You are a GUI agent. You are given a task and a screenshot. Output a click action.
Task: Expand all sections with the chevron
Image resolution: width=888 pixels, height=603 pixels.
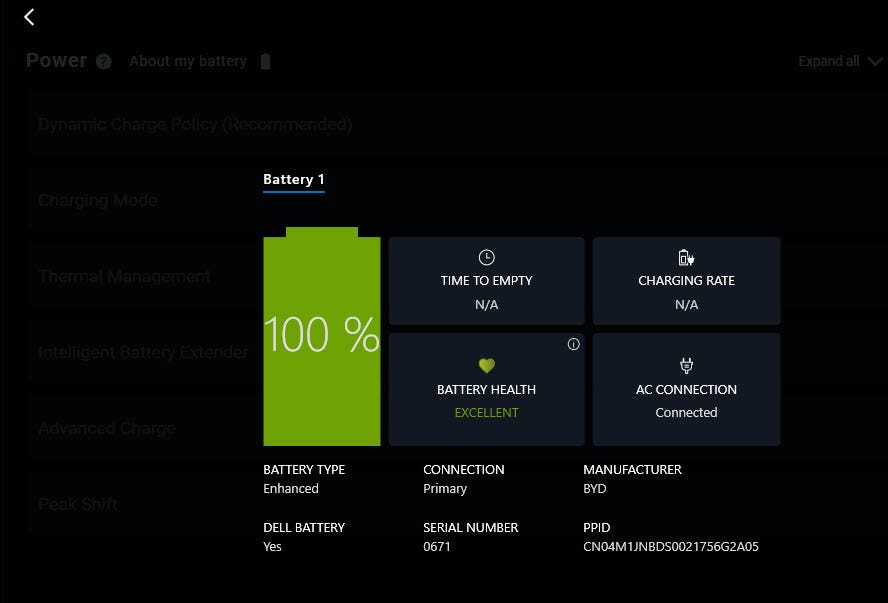tap(876, 61)
